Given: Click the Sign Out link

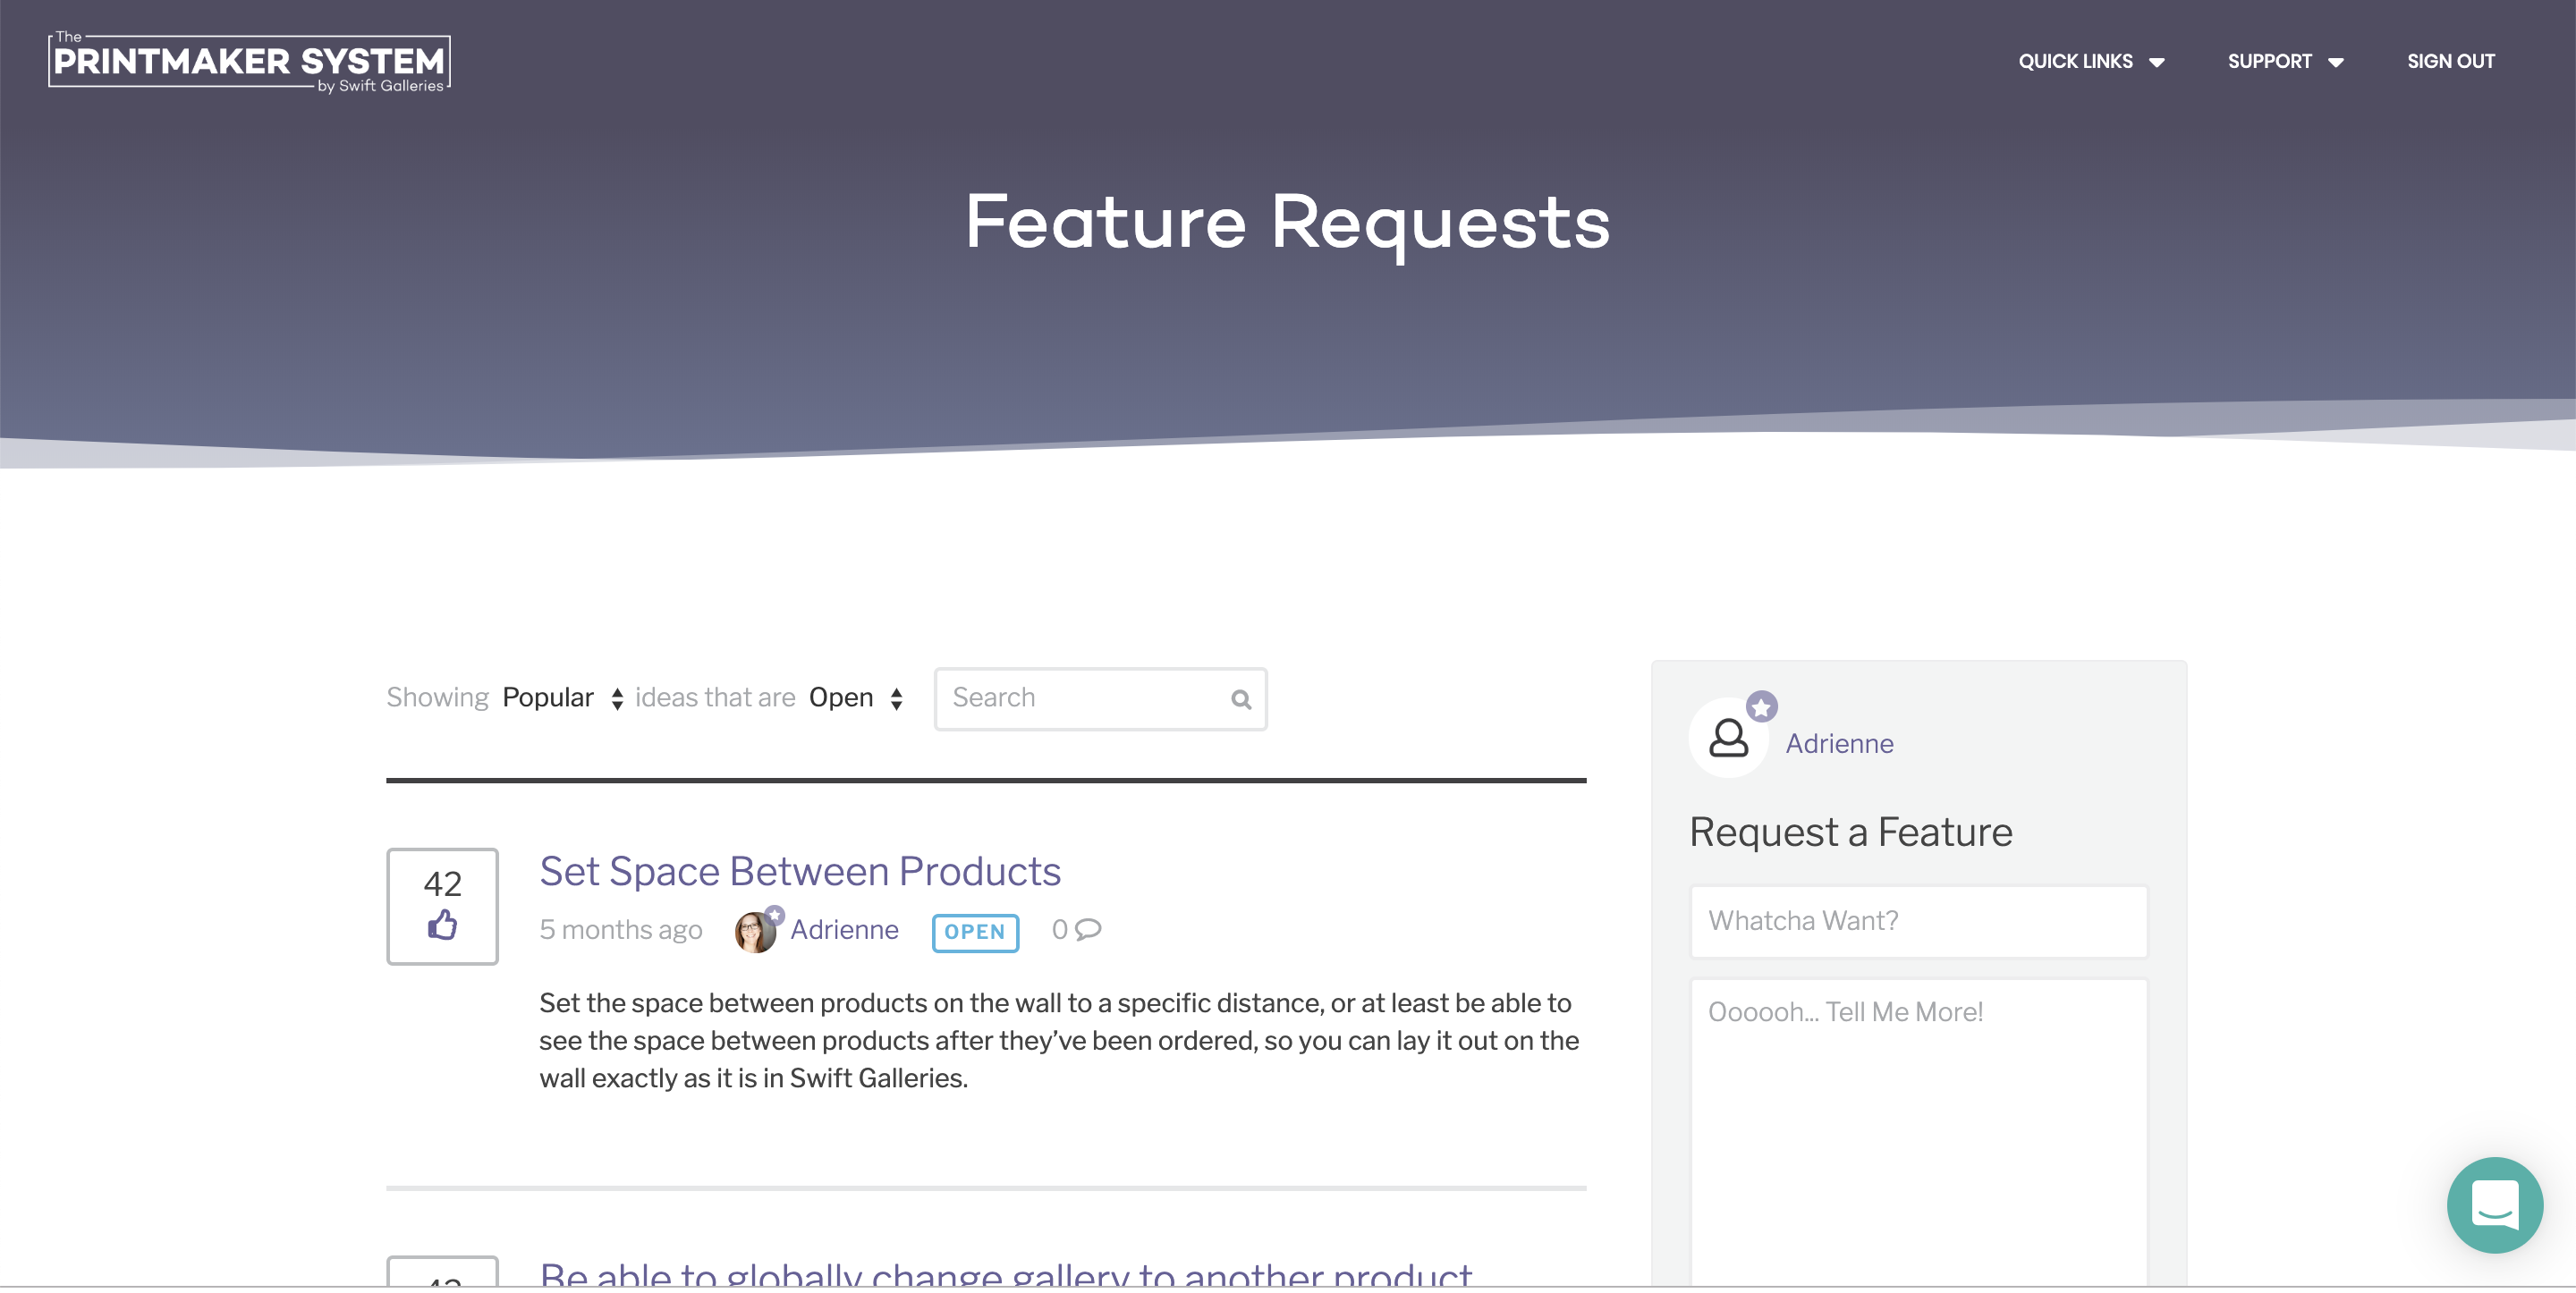Looking at the screenshot, I should click(2450, 61).
